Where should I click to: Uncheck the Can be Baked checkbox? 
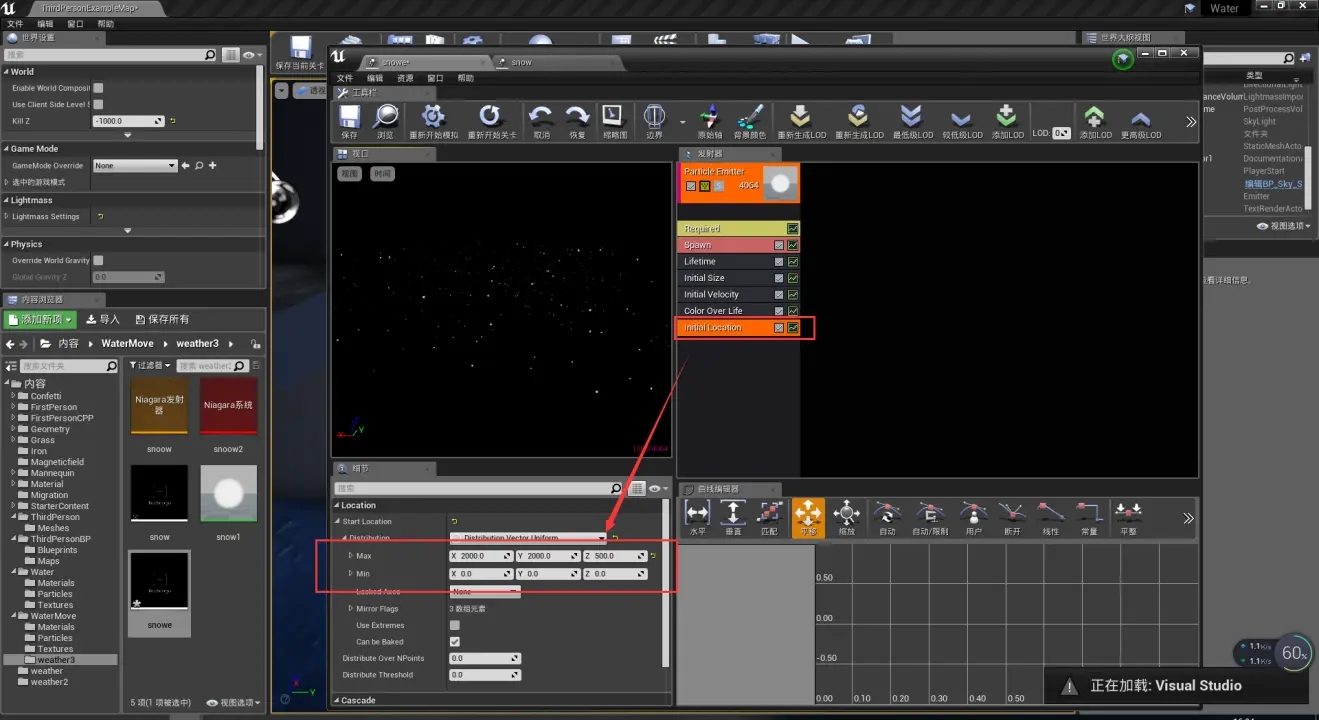pyautogui.click(x=455, y=642)
